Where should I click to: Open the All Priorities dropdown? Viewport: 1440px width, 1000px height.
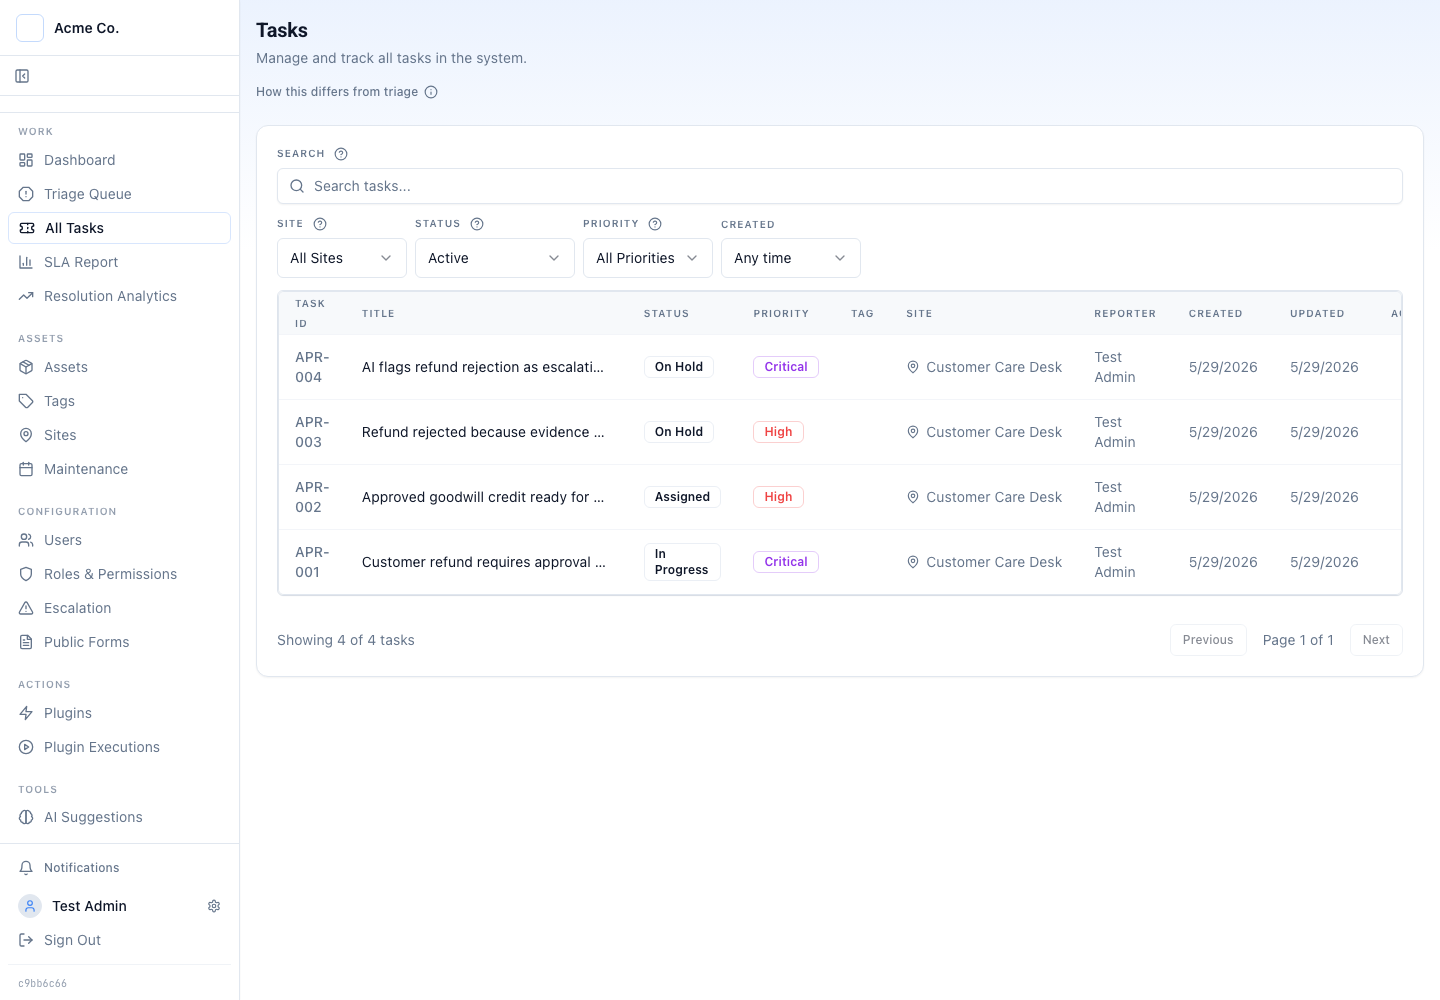point(648,258)
